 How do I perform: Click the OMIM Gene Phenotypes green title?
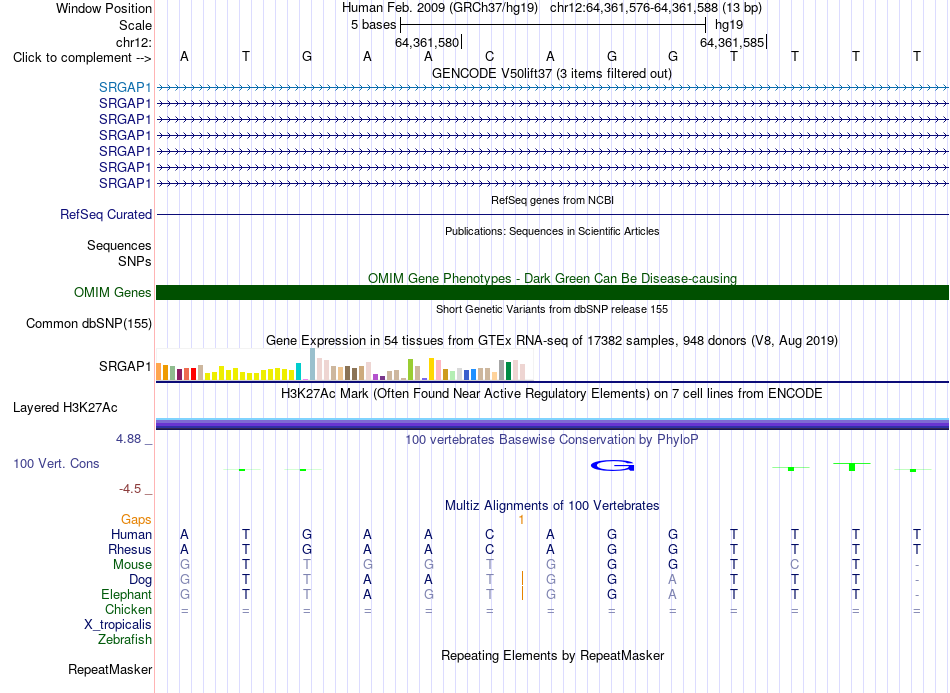tap(553, 279)
